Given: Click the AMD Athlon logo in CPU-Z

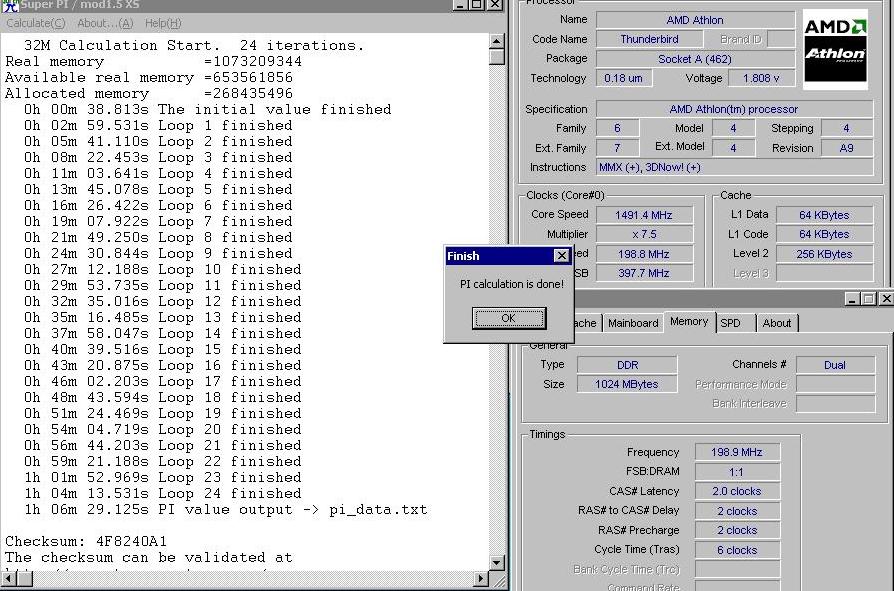Looking at the screenshot, I should (835, 49).
